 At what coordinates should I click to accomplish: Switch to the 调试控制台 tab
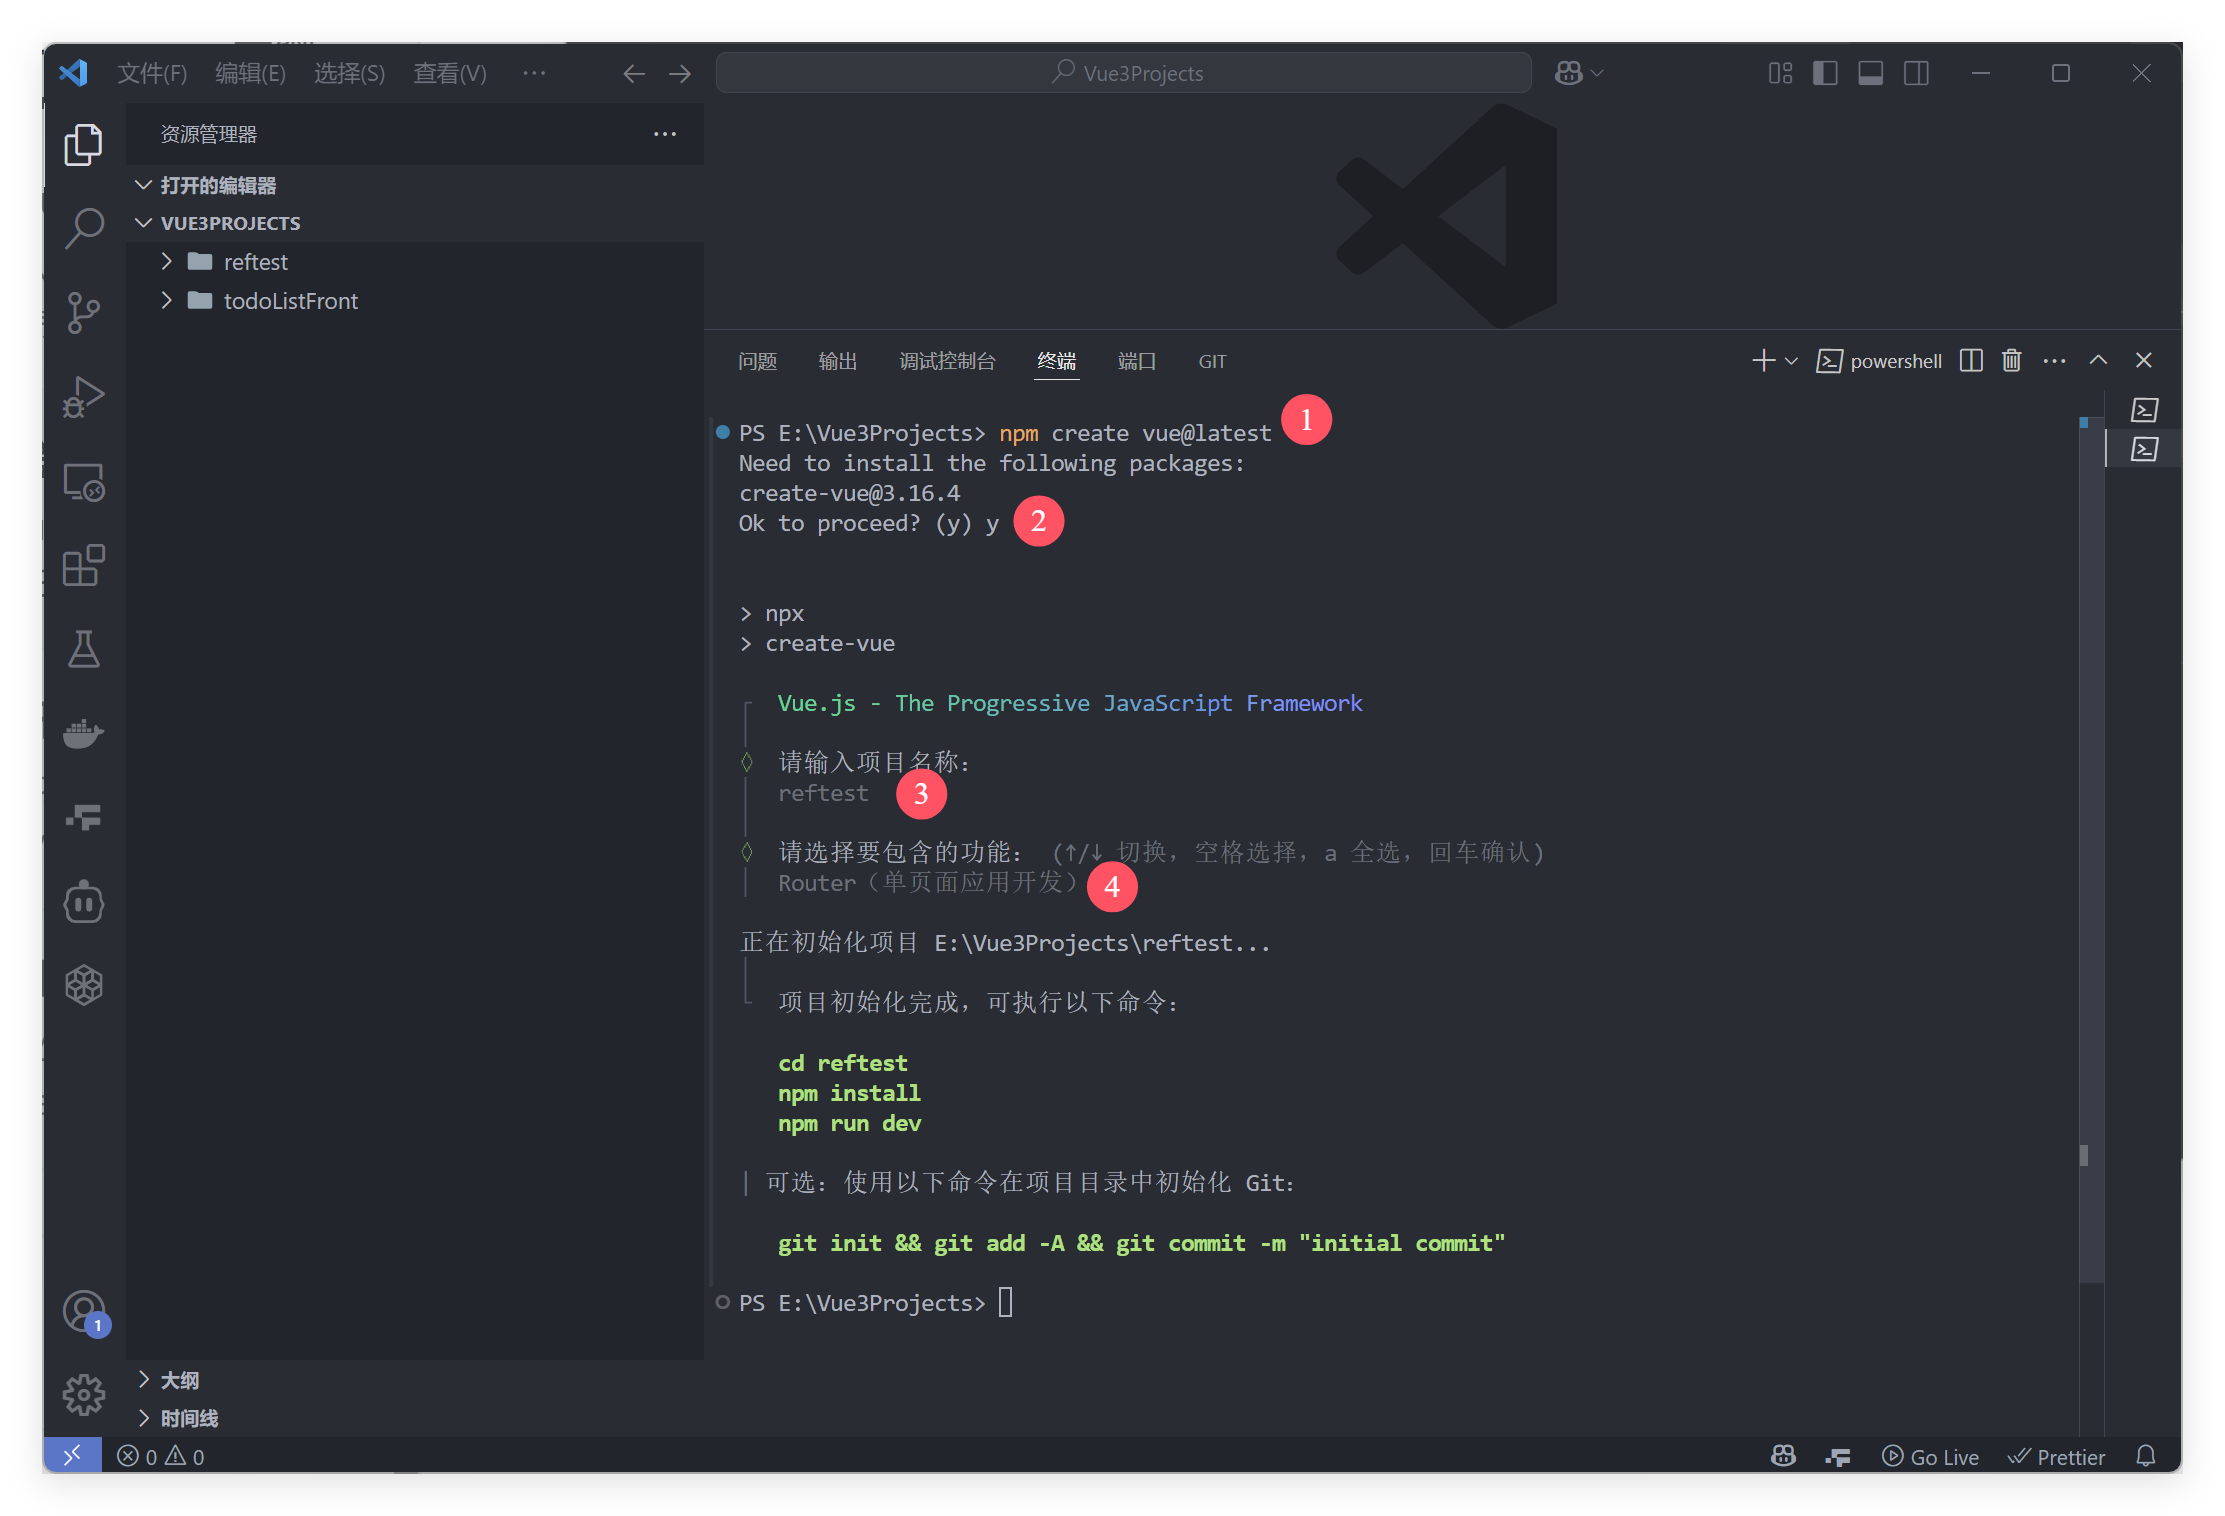click(x=947, y=361)
